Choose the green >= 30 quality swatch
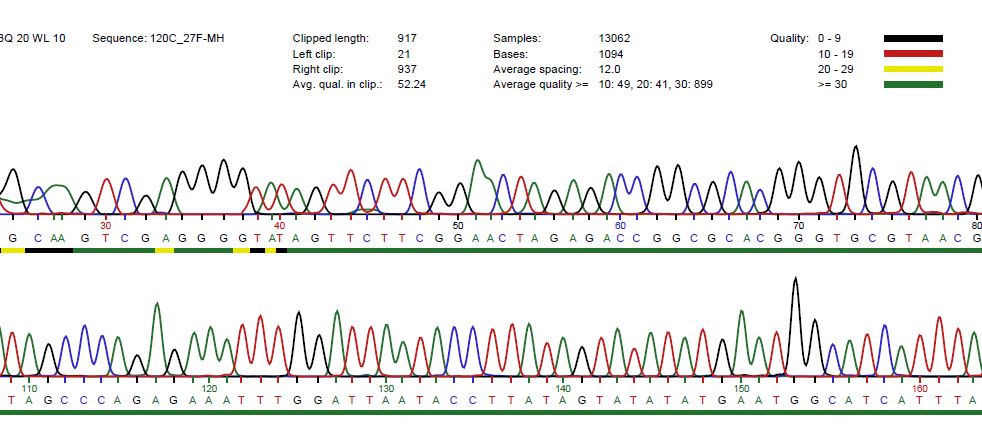This screenshot has width=982, height=444. (x=913, y=84)
